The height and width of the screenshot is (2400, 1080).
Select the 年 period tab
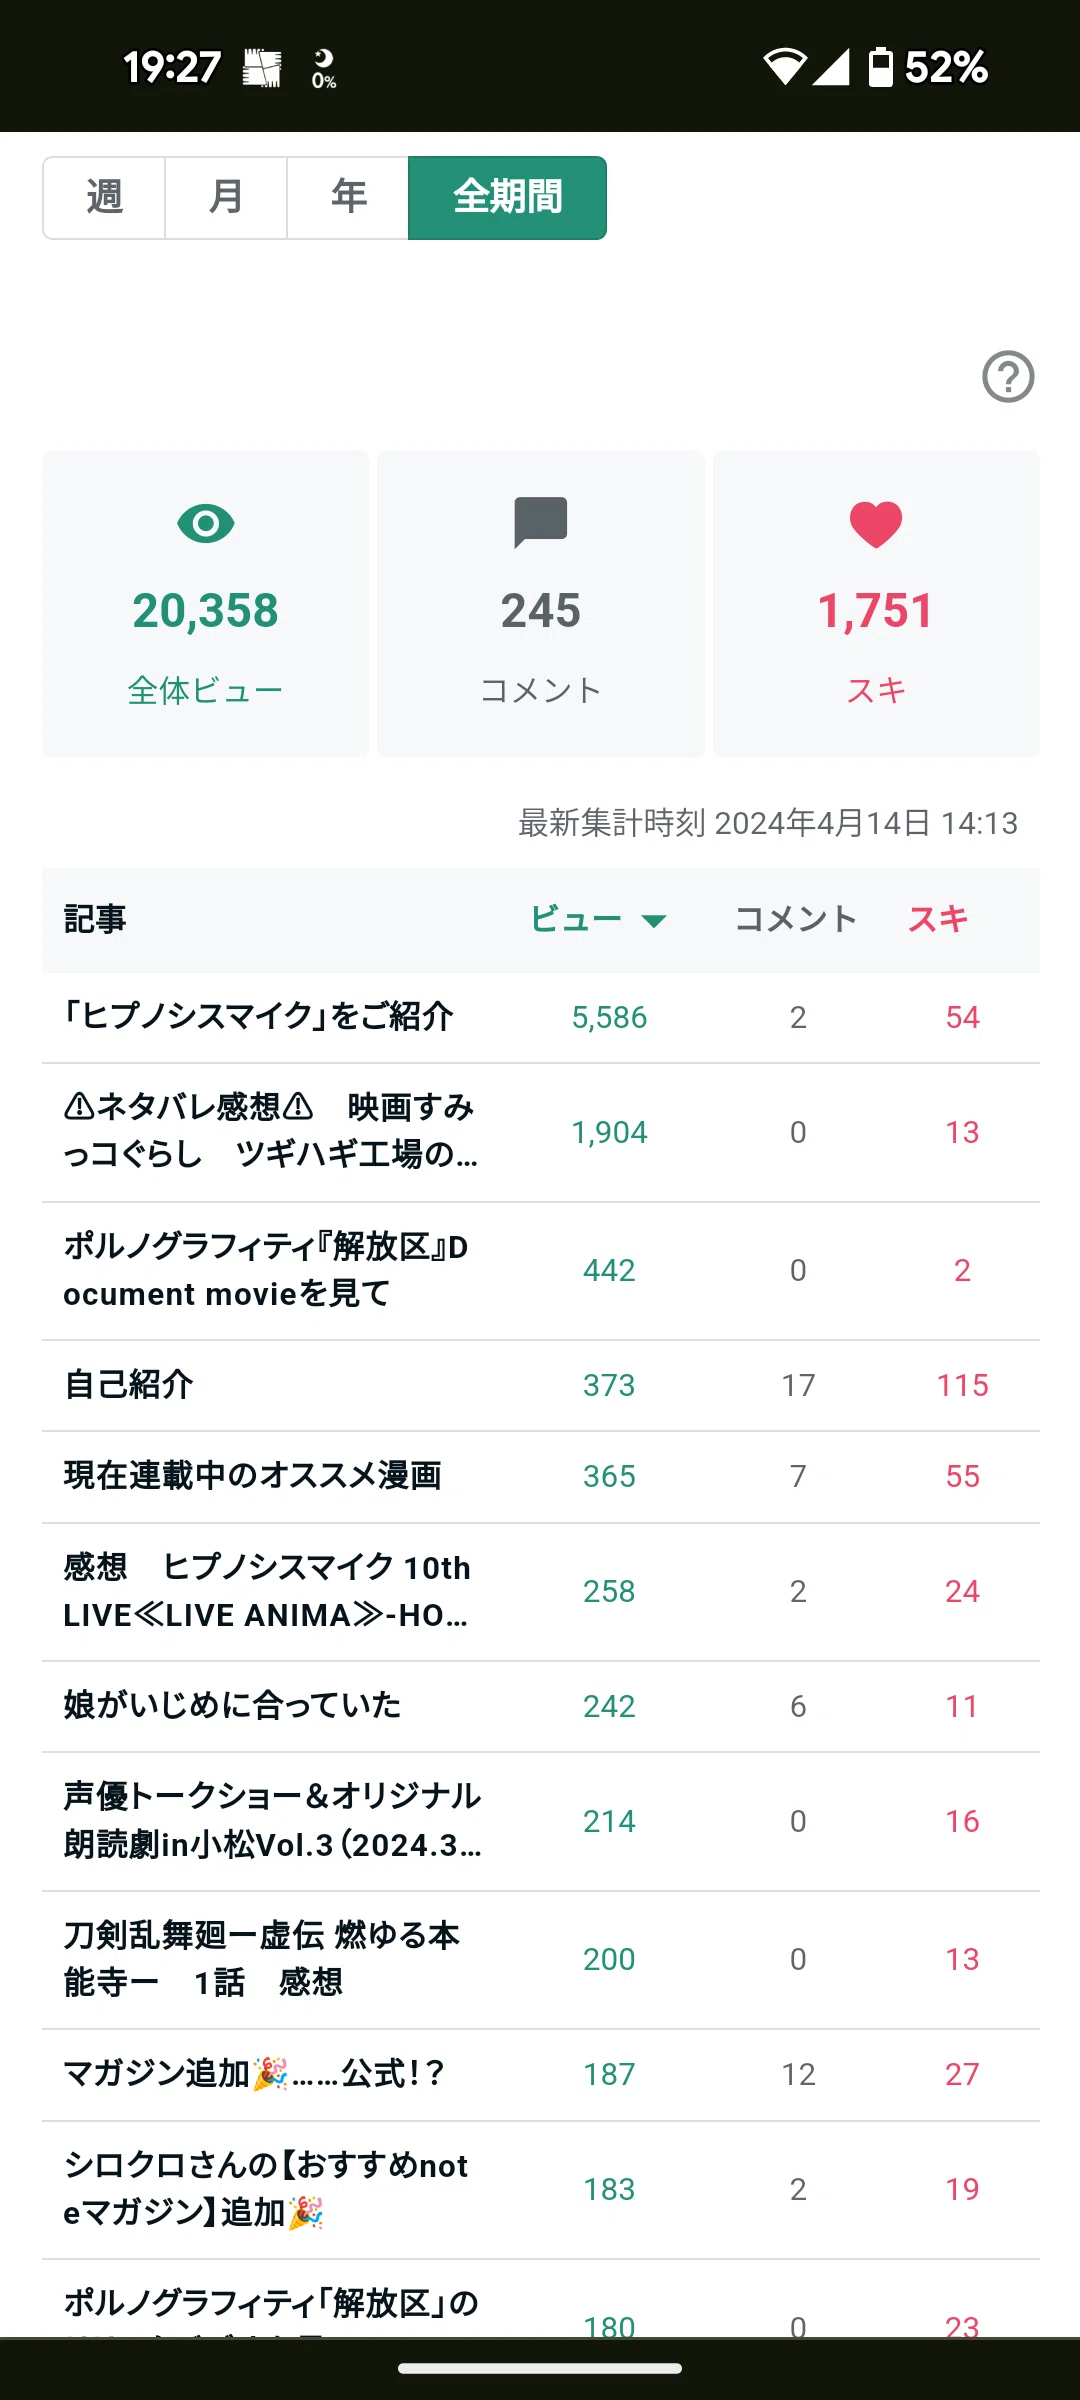pyautogui.click(x=348, y=198)
